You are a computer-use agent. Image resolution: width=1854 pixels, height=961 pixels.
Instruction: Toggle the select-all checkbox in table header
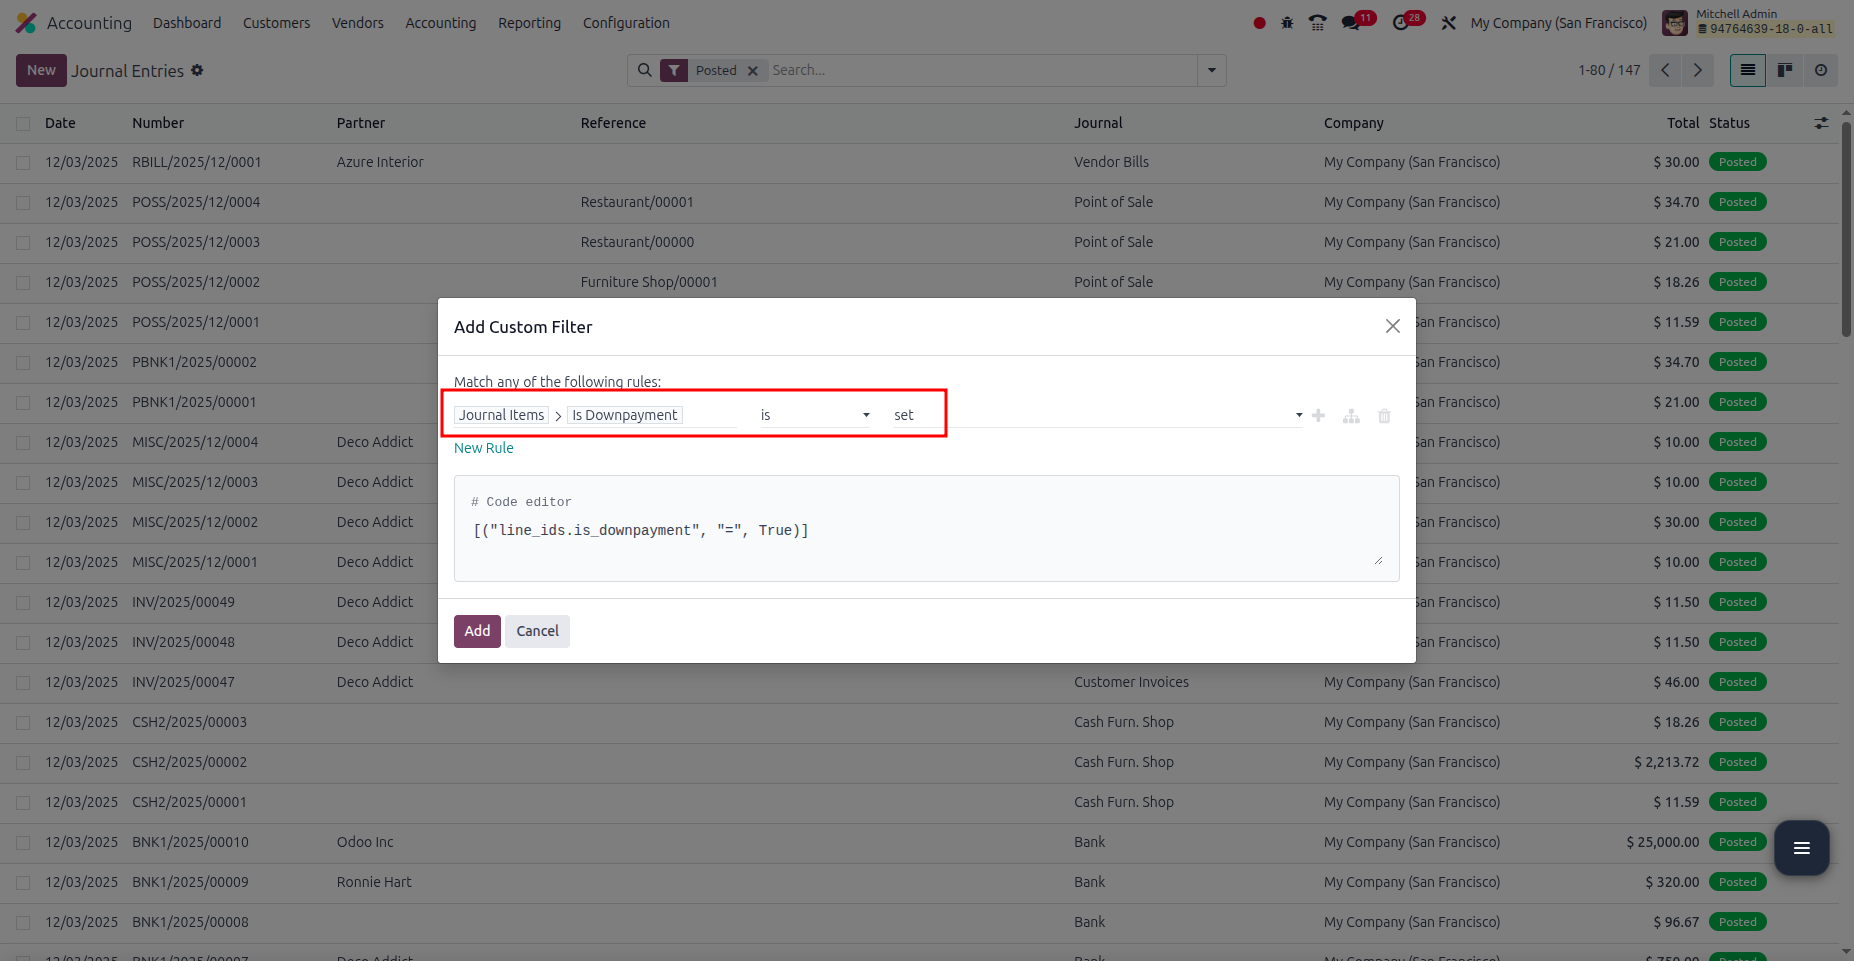[x=23, y=123]
